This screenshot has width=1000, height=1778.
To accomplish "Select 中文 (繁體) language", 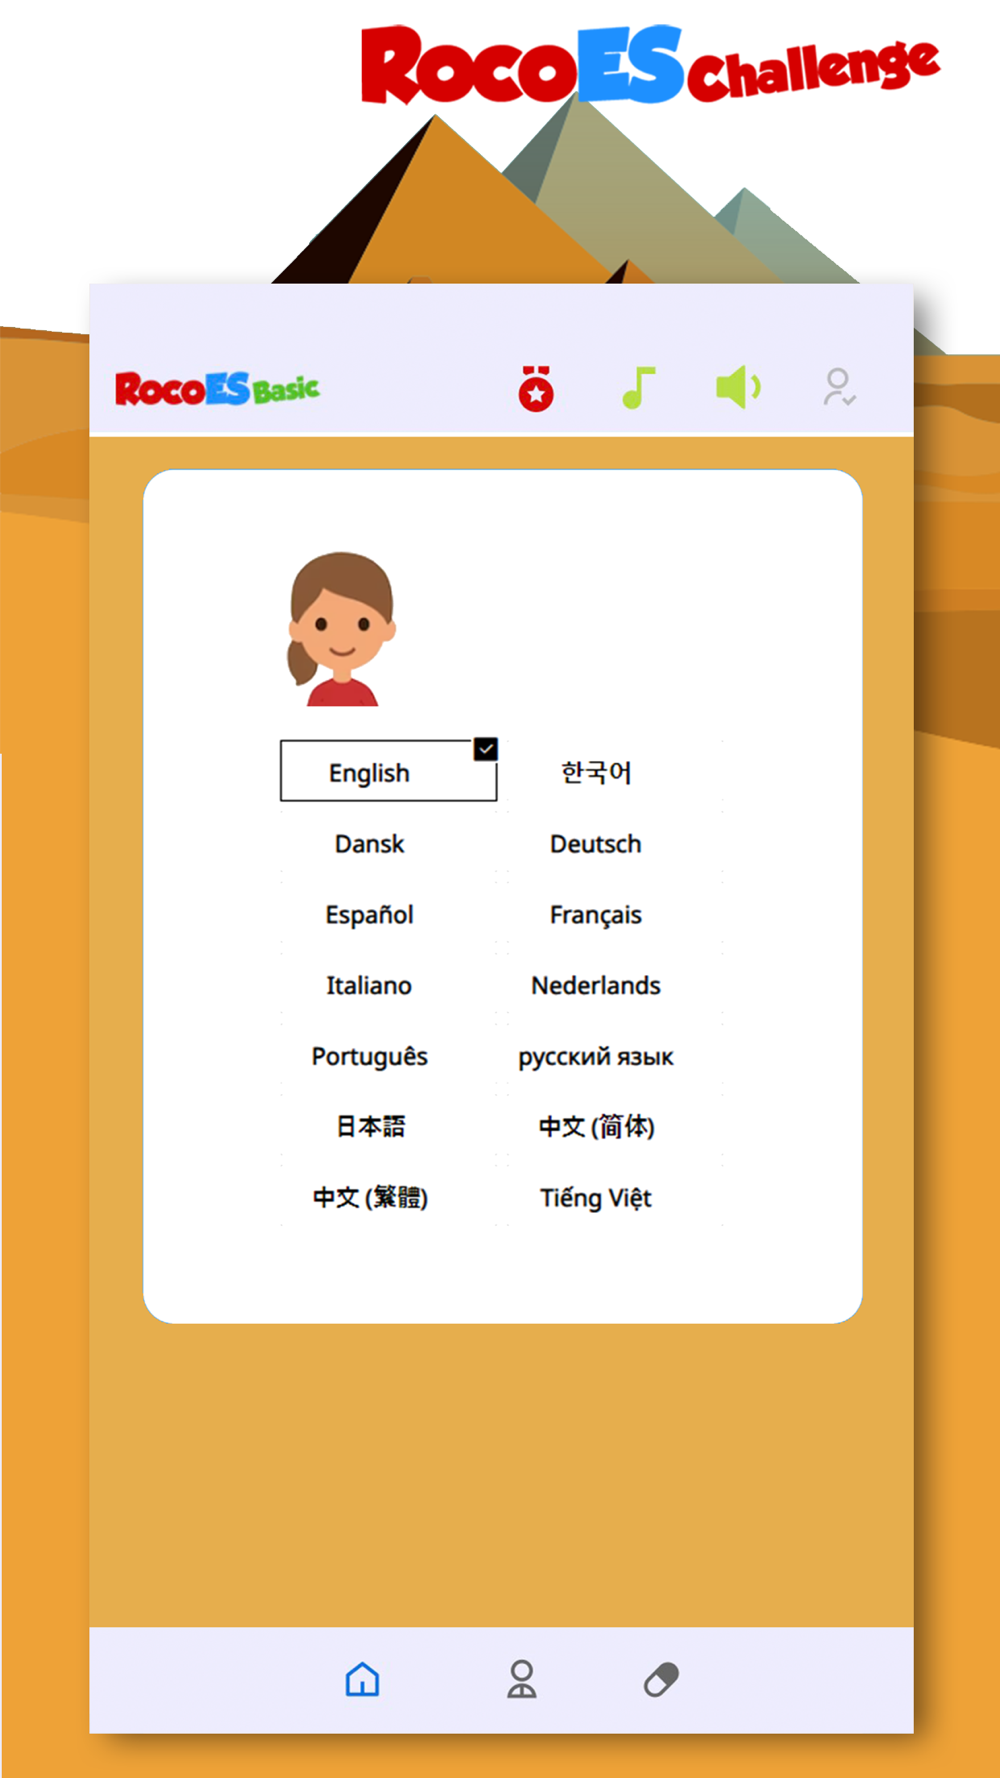I will [369, 1198].
